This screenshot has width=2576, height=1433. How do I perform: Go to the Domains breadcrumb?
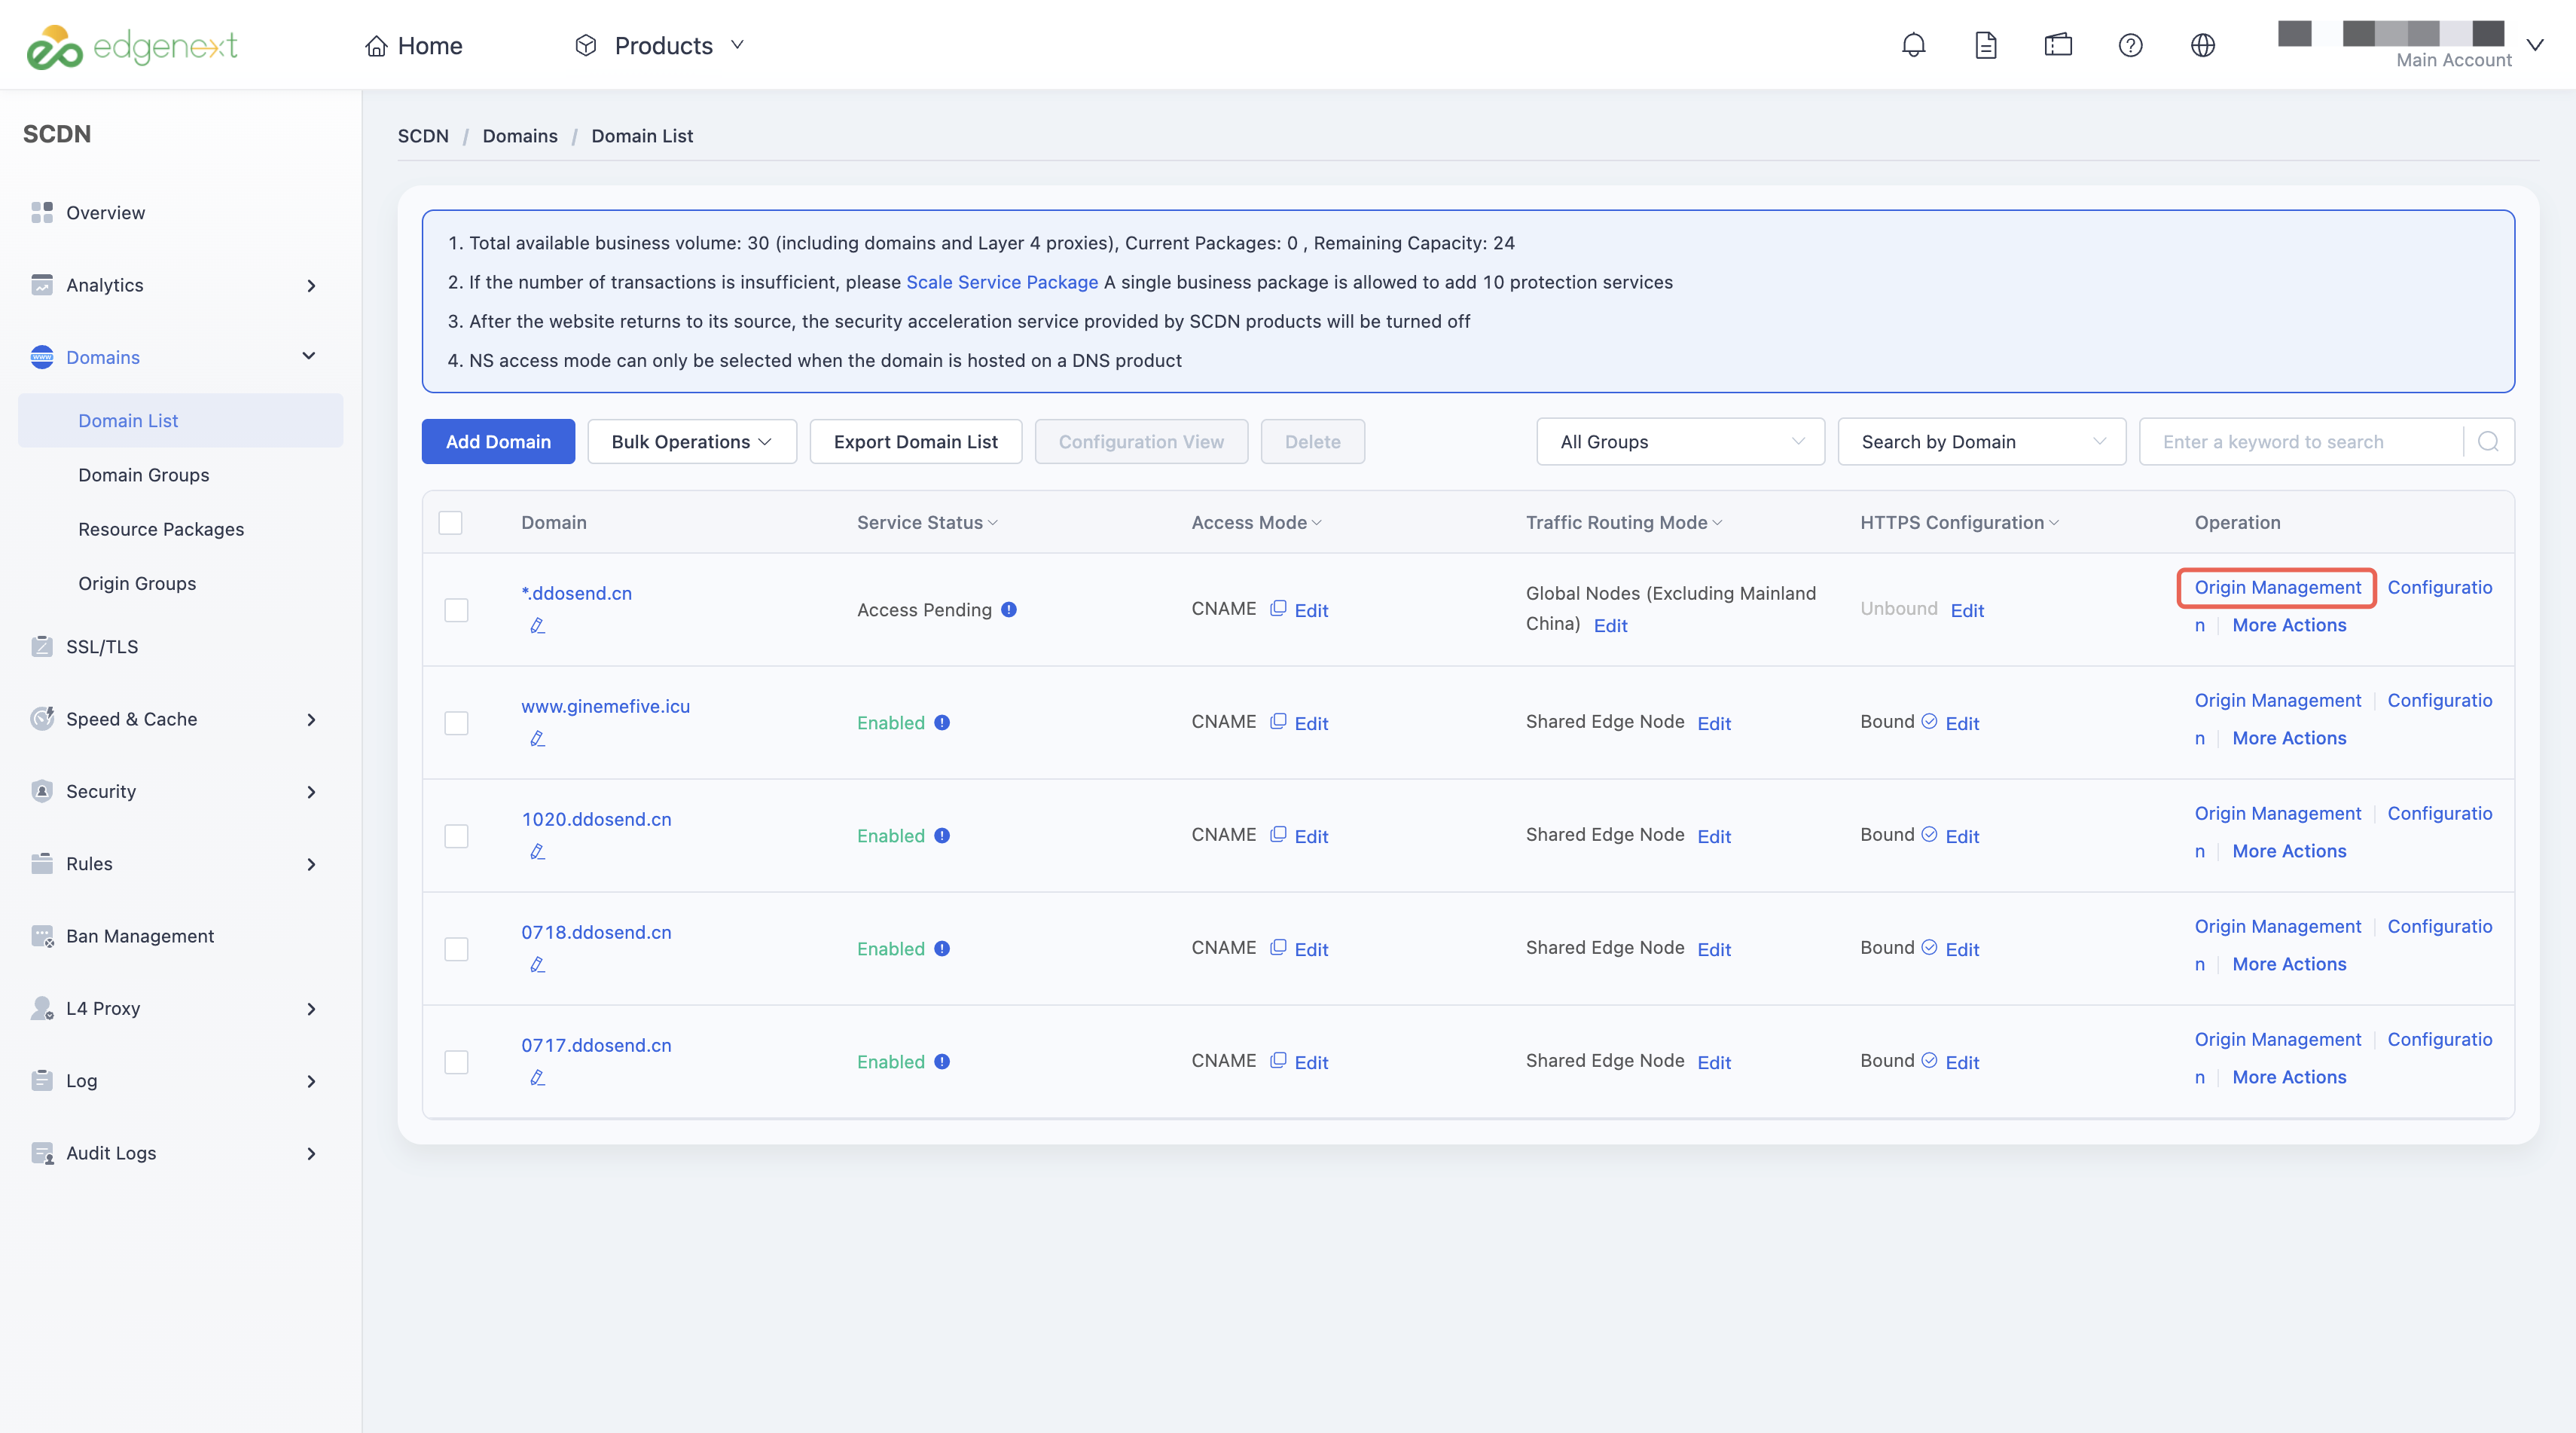(x=520, y=136)
